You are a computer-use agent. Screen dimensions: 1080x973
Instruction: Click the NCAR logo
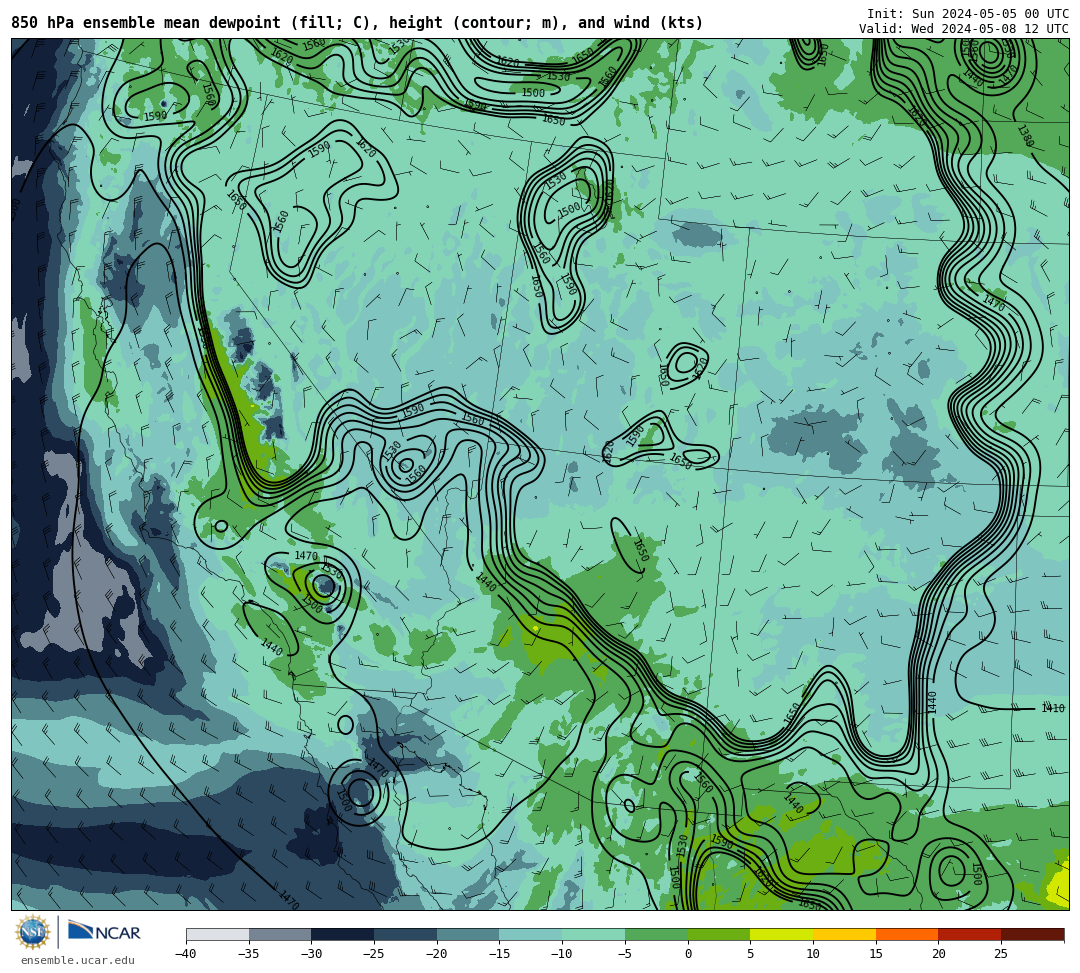pyautogui.click(x=104, y=932)
